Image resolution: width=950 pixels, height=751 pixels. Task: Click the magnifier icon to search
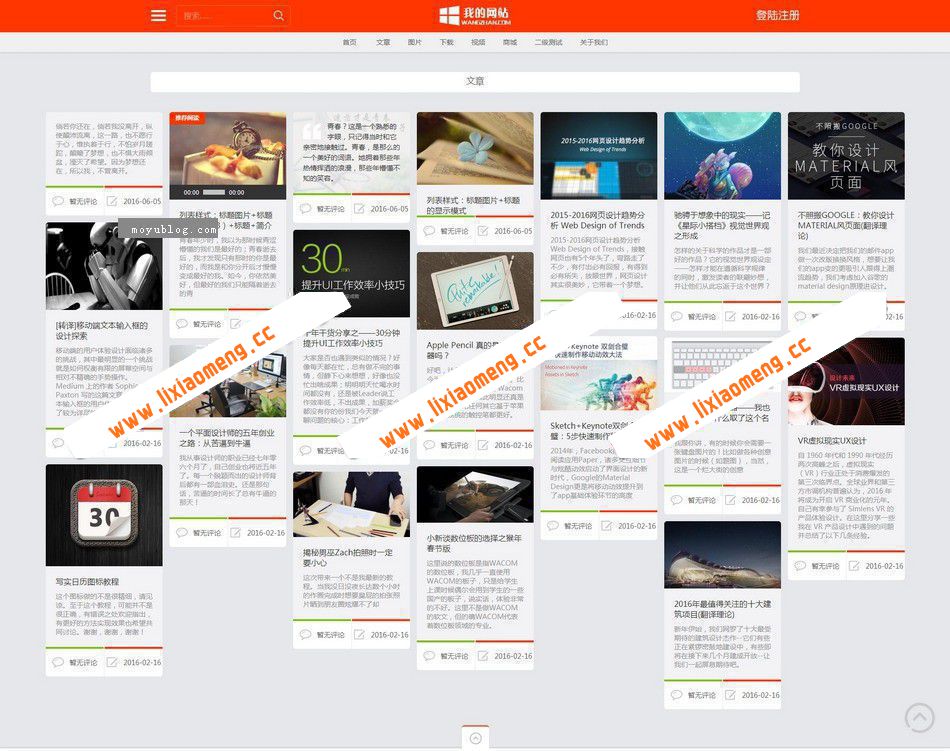pyautogui.click(x=278, y=15)
